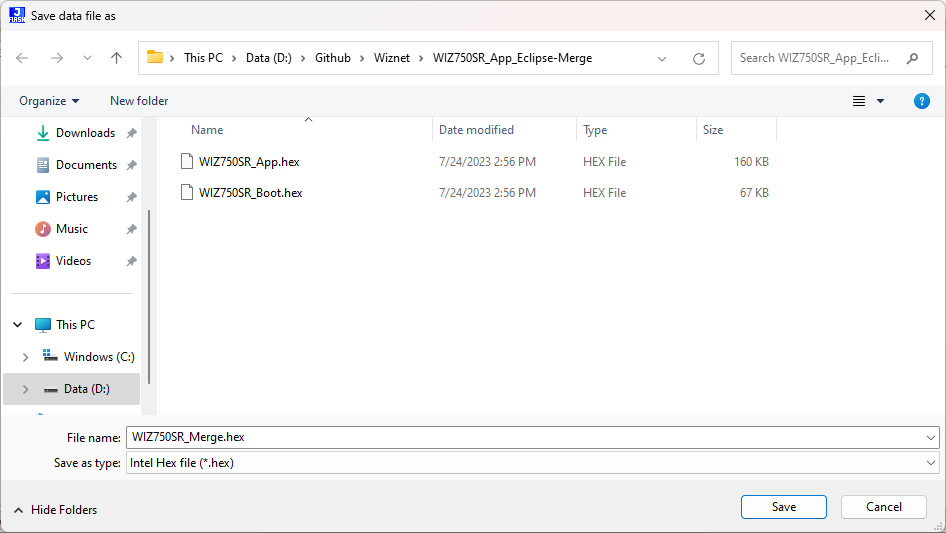The image size is (946, 533).
Task: Open the Organize menu
Action: (x=49, y=101)
